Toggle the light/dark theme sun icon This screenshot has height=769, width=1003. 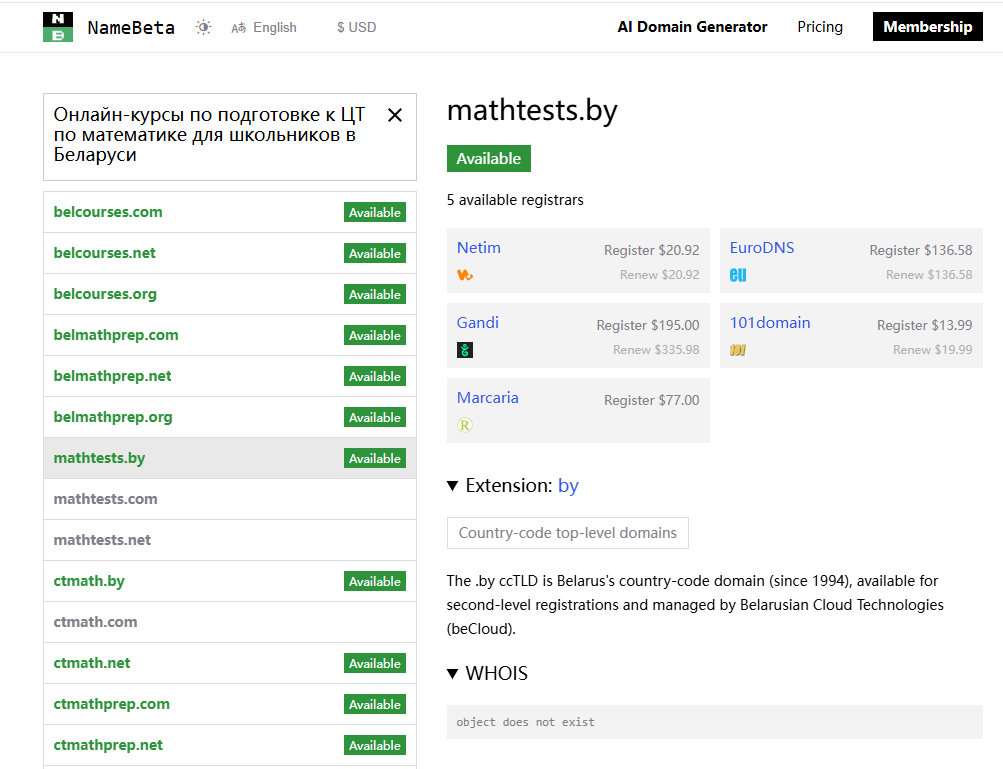pos(204,28)
